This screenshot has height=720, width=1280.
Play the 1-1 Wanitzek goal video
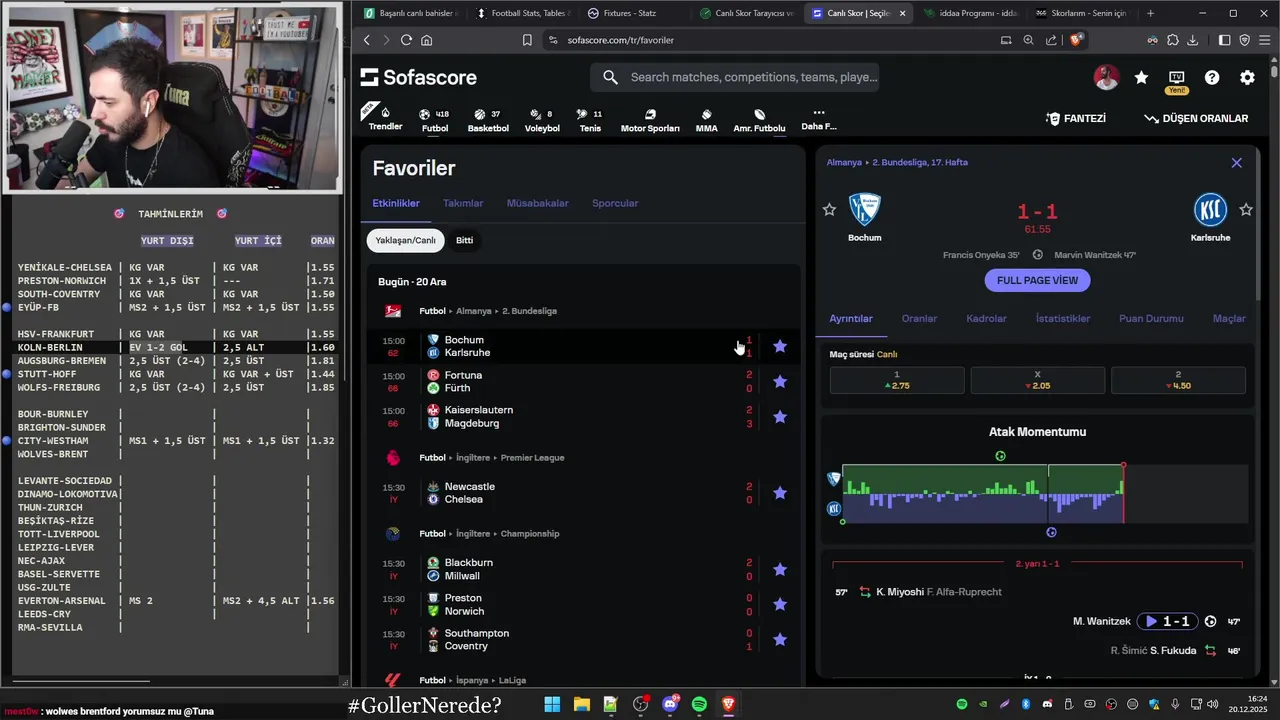click(x=1166, y=621)
